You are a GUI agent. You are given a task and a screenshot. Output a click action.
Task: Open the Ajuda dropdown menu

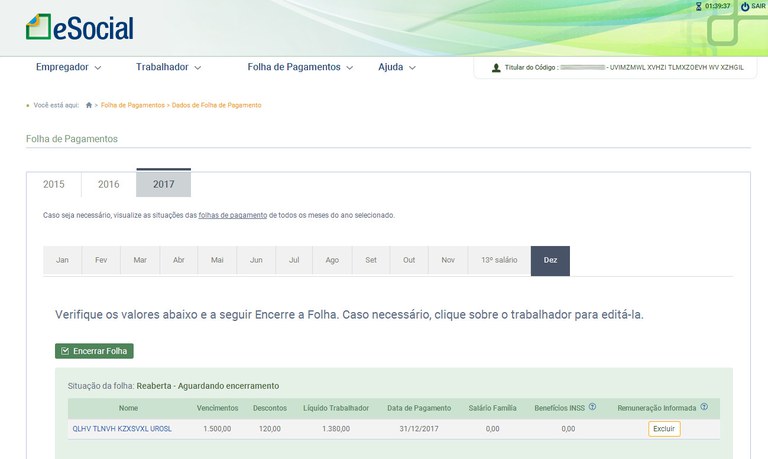(x=397, y=68)
